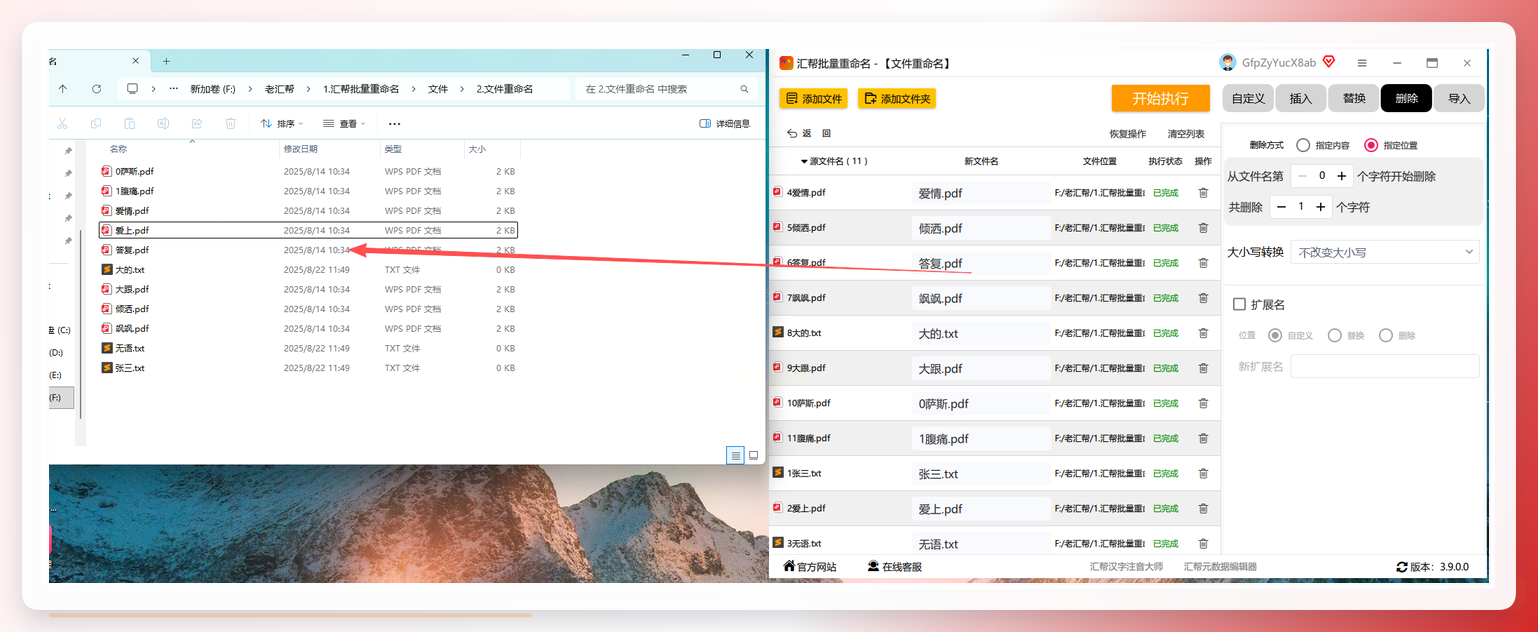Click the Explorer search box 在 2.文件重命名 中搜索

click(x=667, y=89)
